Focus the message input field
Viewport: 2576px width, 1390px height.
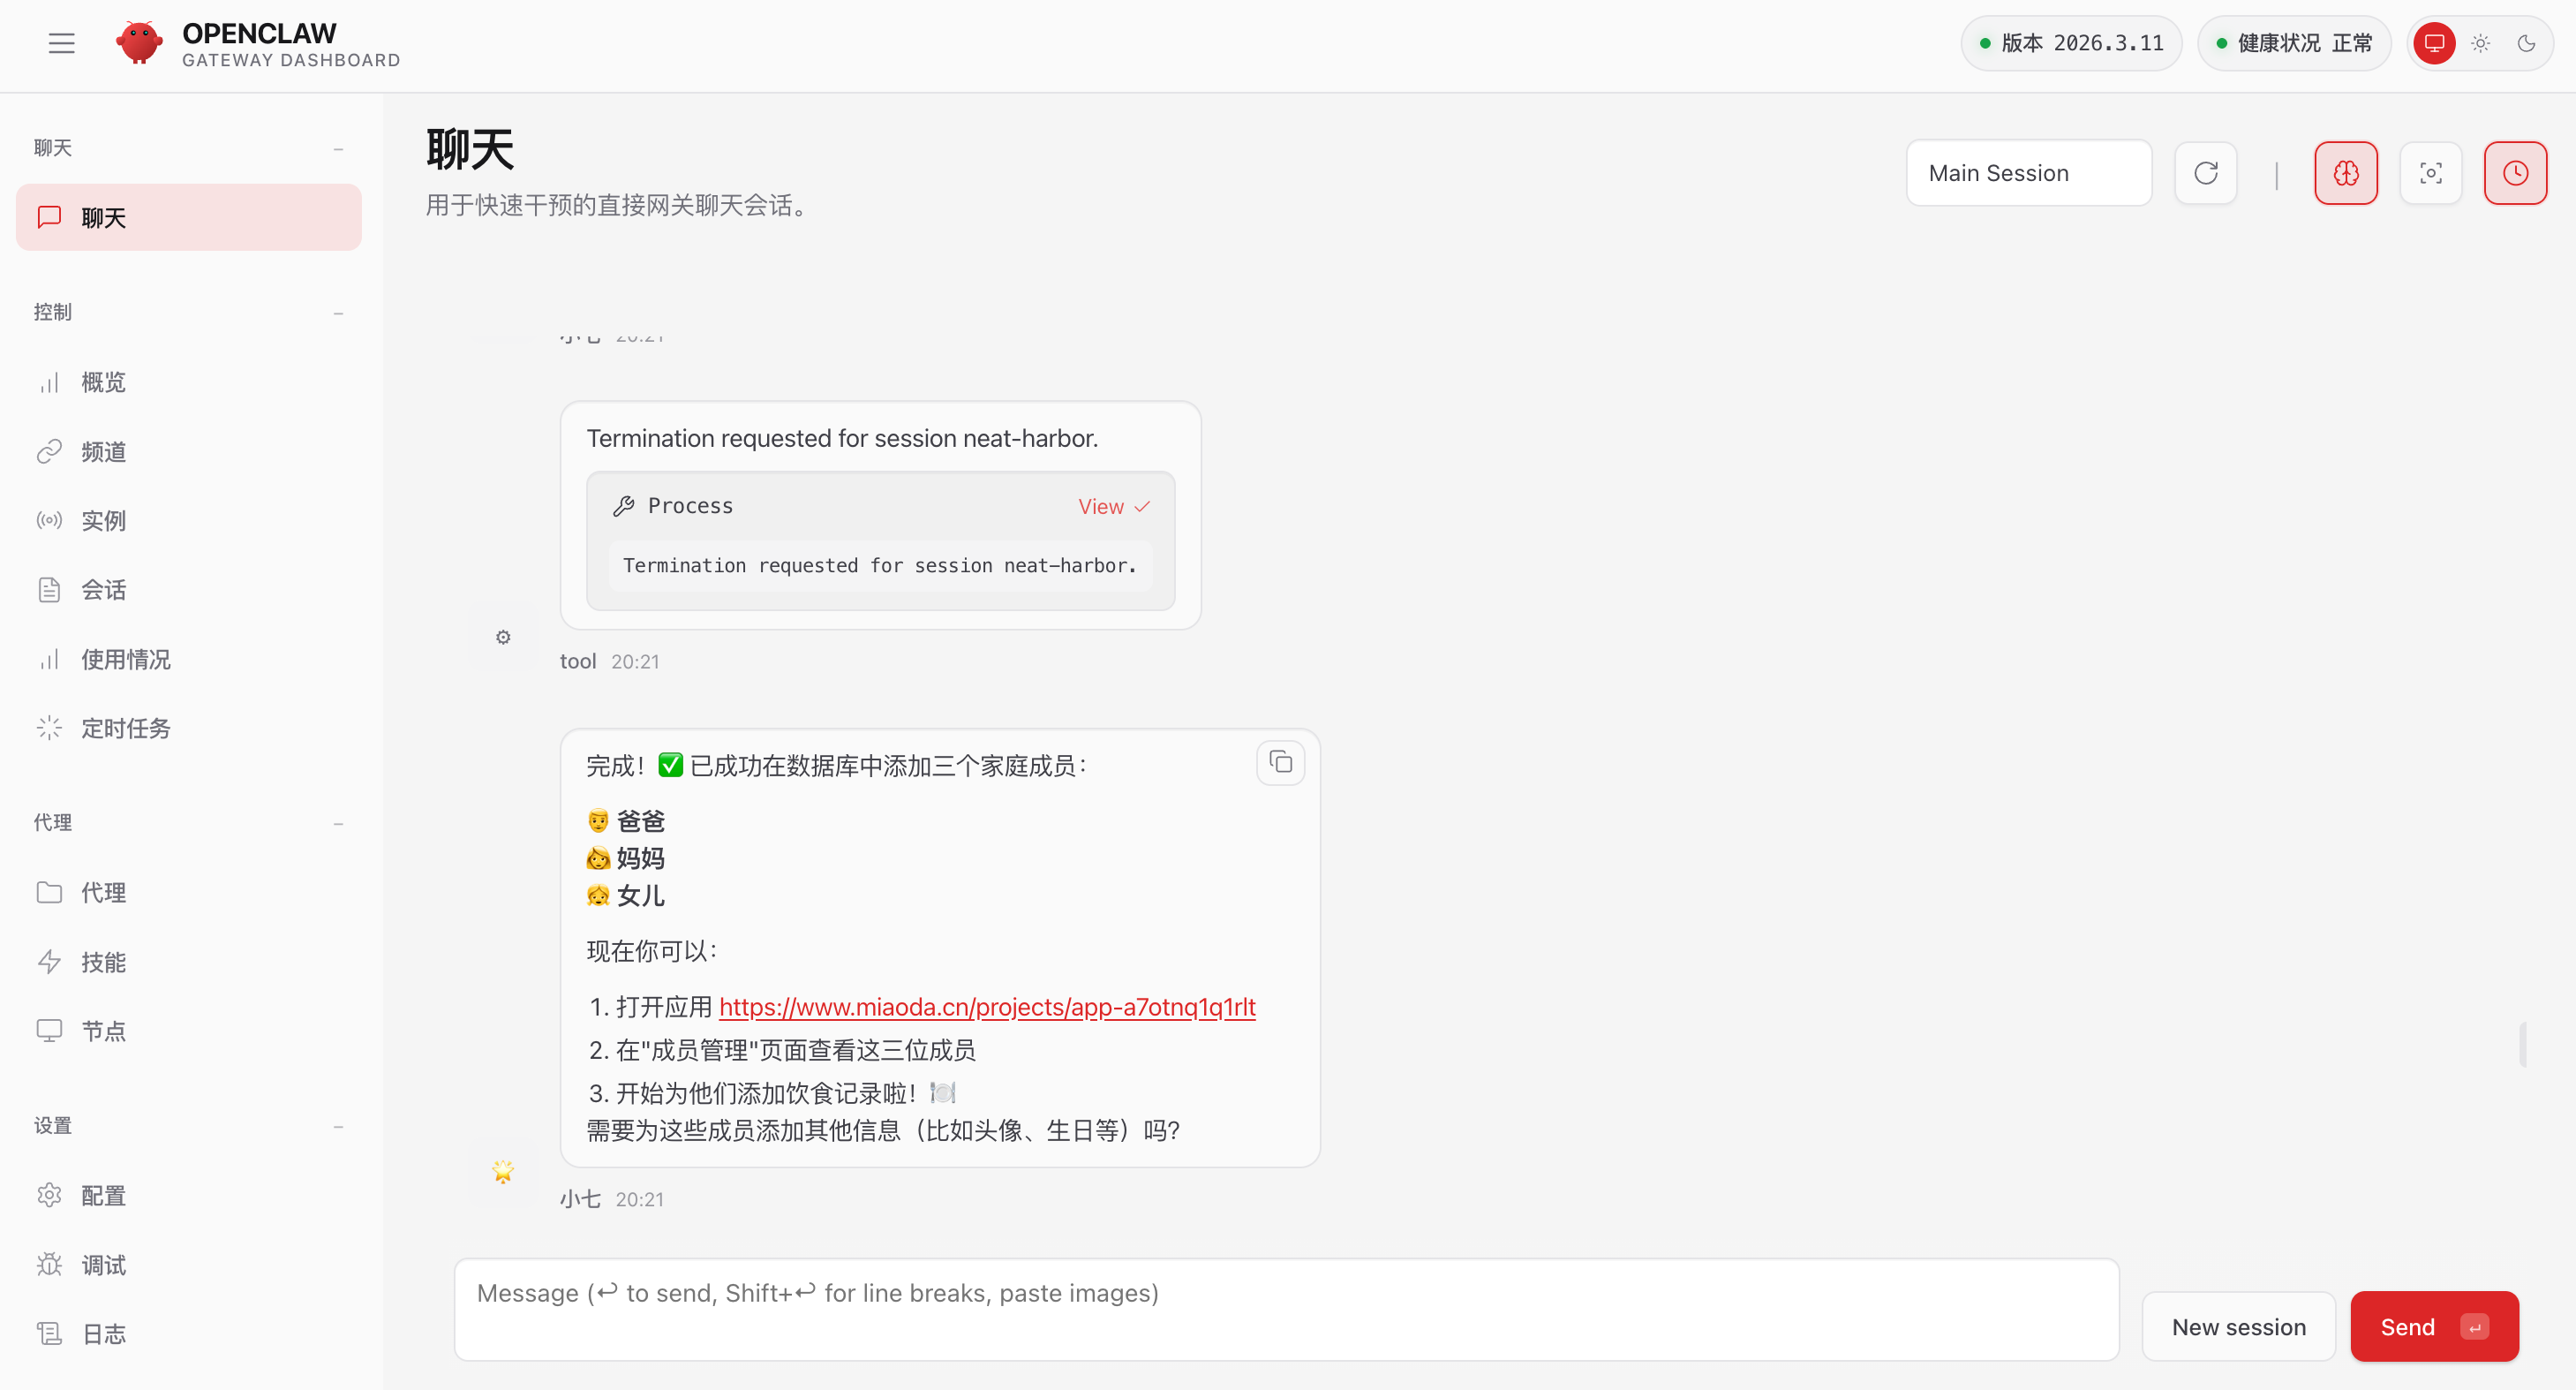coord(1286,1309)
